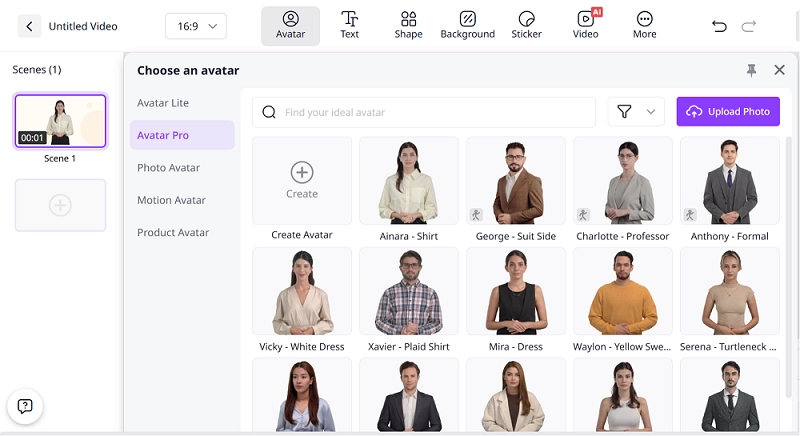Screen dimensions: 800x436
Task: Click the motion badge on George avatar
Action: [x=476, y=215]
